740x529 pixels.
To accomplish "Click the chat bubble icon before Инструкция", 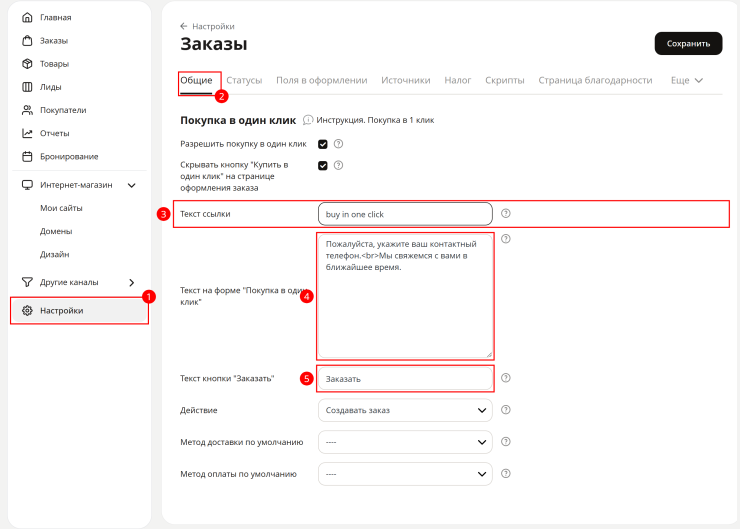I will [x=308, y=120].
